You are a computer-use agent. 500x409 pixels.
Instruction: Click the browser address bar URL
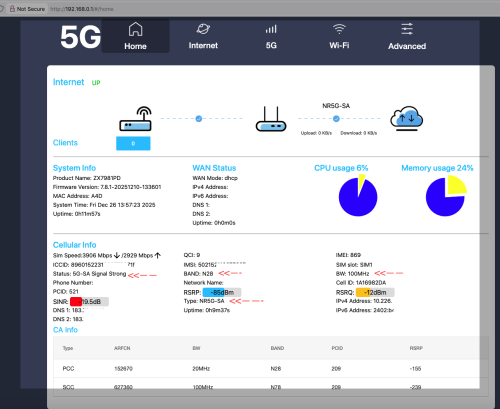coord(82,9)
